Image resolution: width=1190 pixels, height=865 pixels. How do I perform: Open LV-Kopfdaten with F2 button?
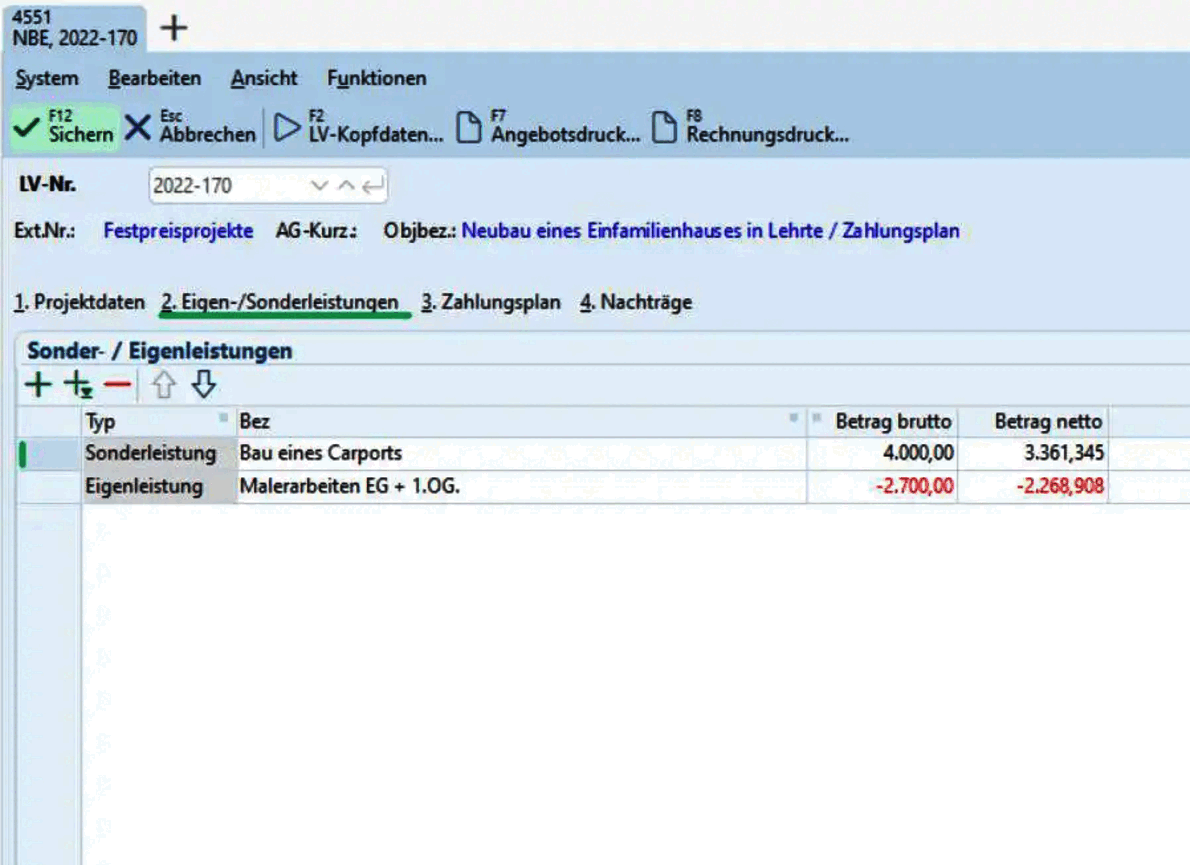(x=357, y=127)
